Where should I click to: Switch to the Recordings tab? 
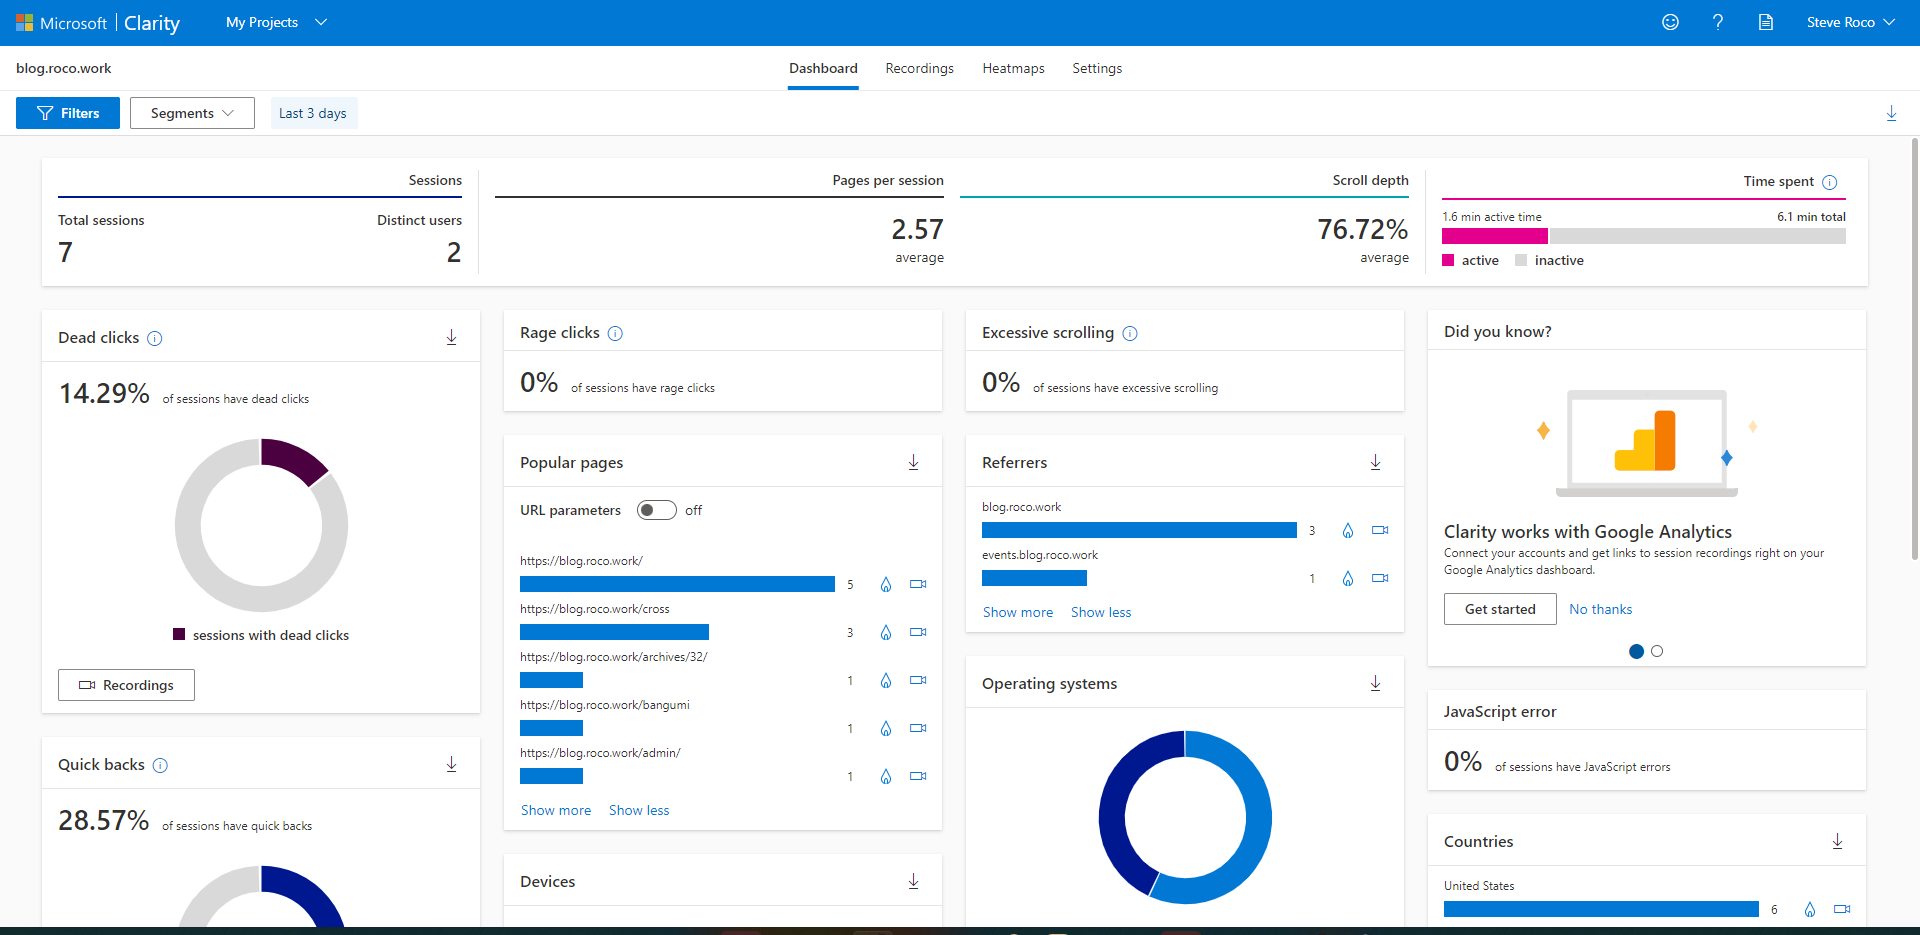(918, 68)
